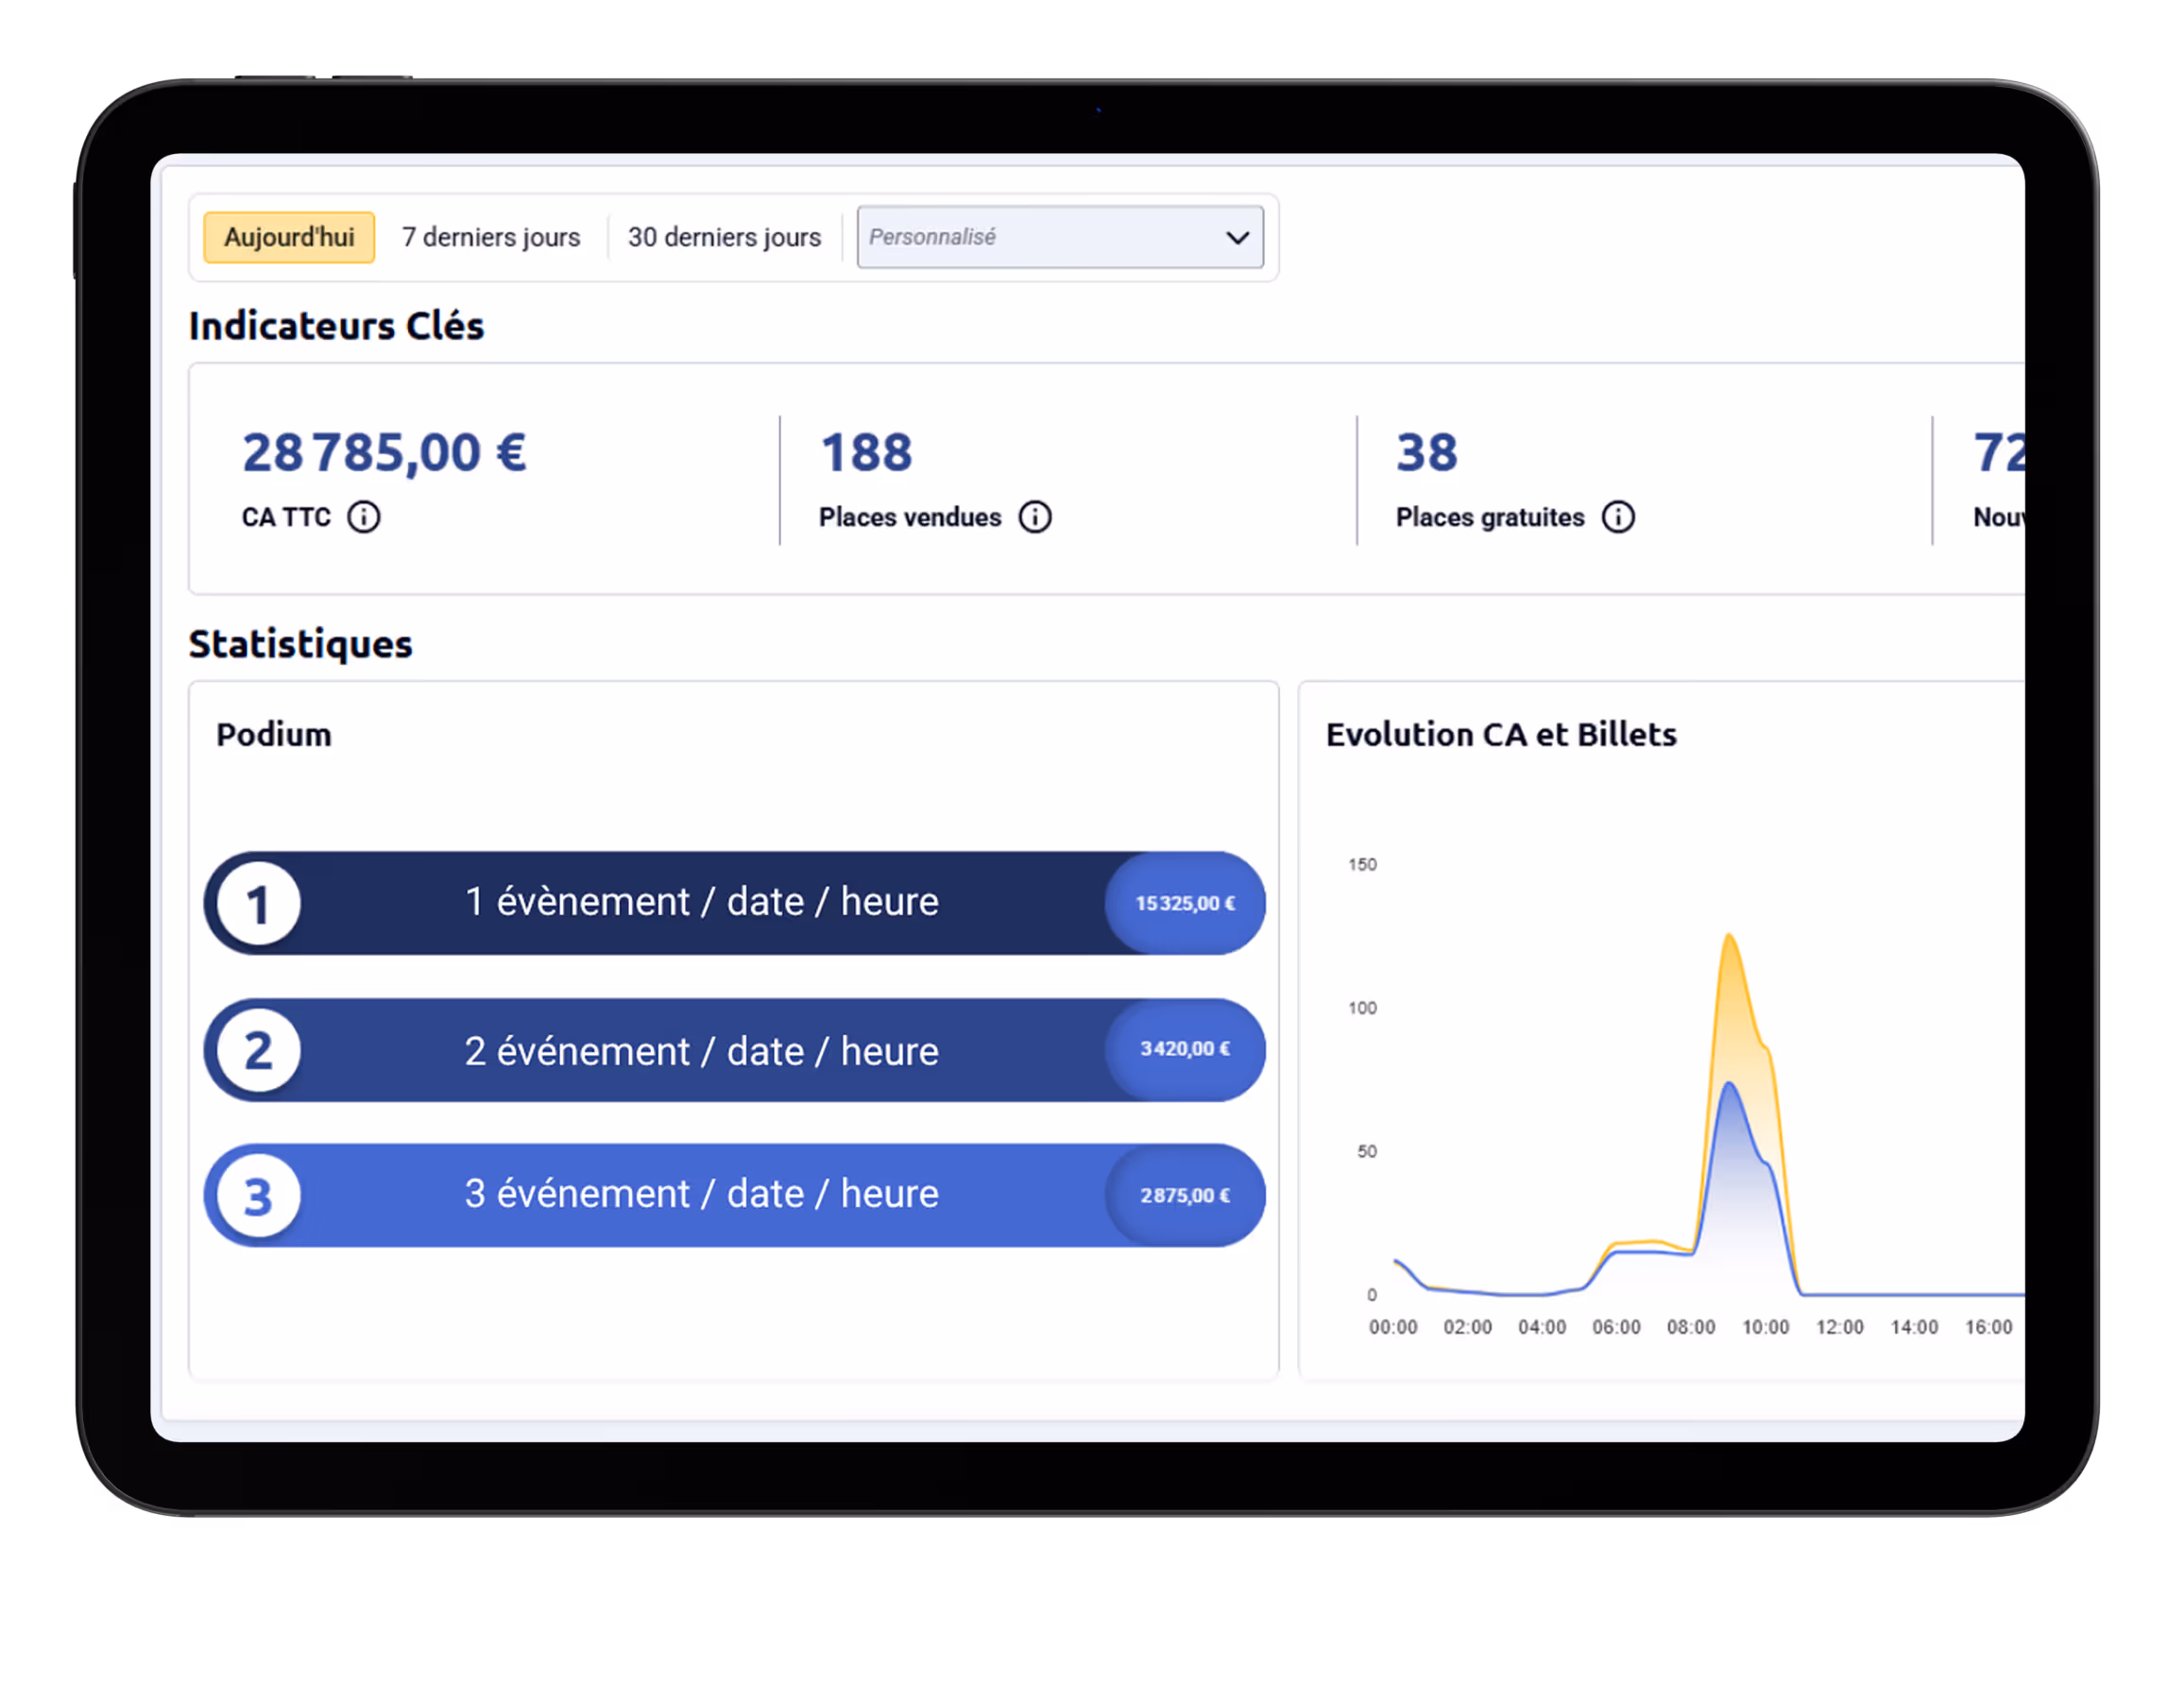Click the 15325,00 € amount badge
Viewport: 2184px width, 1700px height.
click(x=1185, y=904)
